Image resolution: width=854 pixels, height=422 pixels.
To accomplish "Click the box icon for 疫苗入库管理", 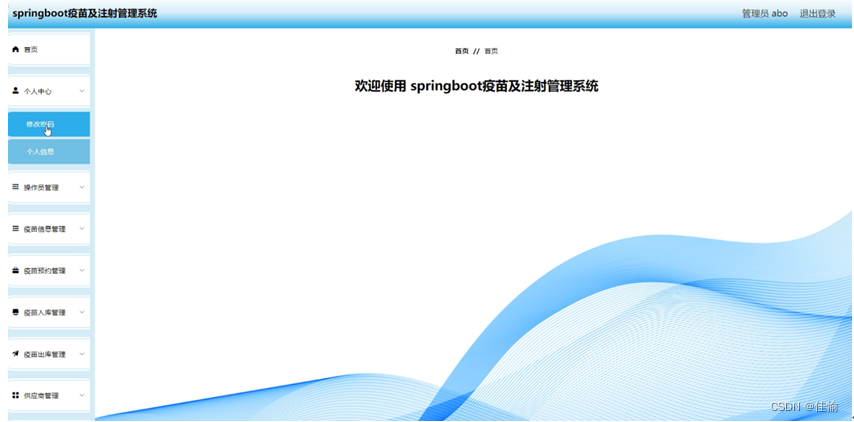I will (x=15, y=312).
